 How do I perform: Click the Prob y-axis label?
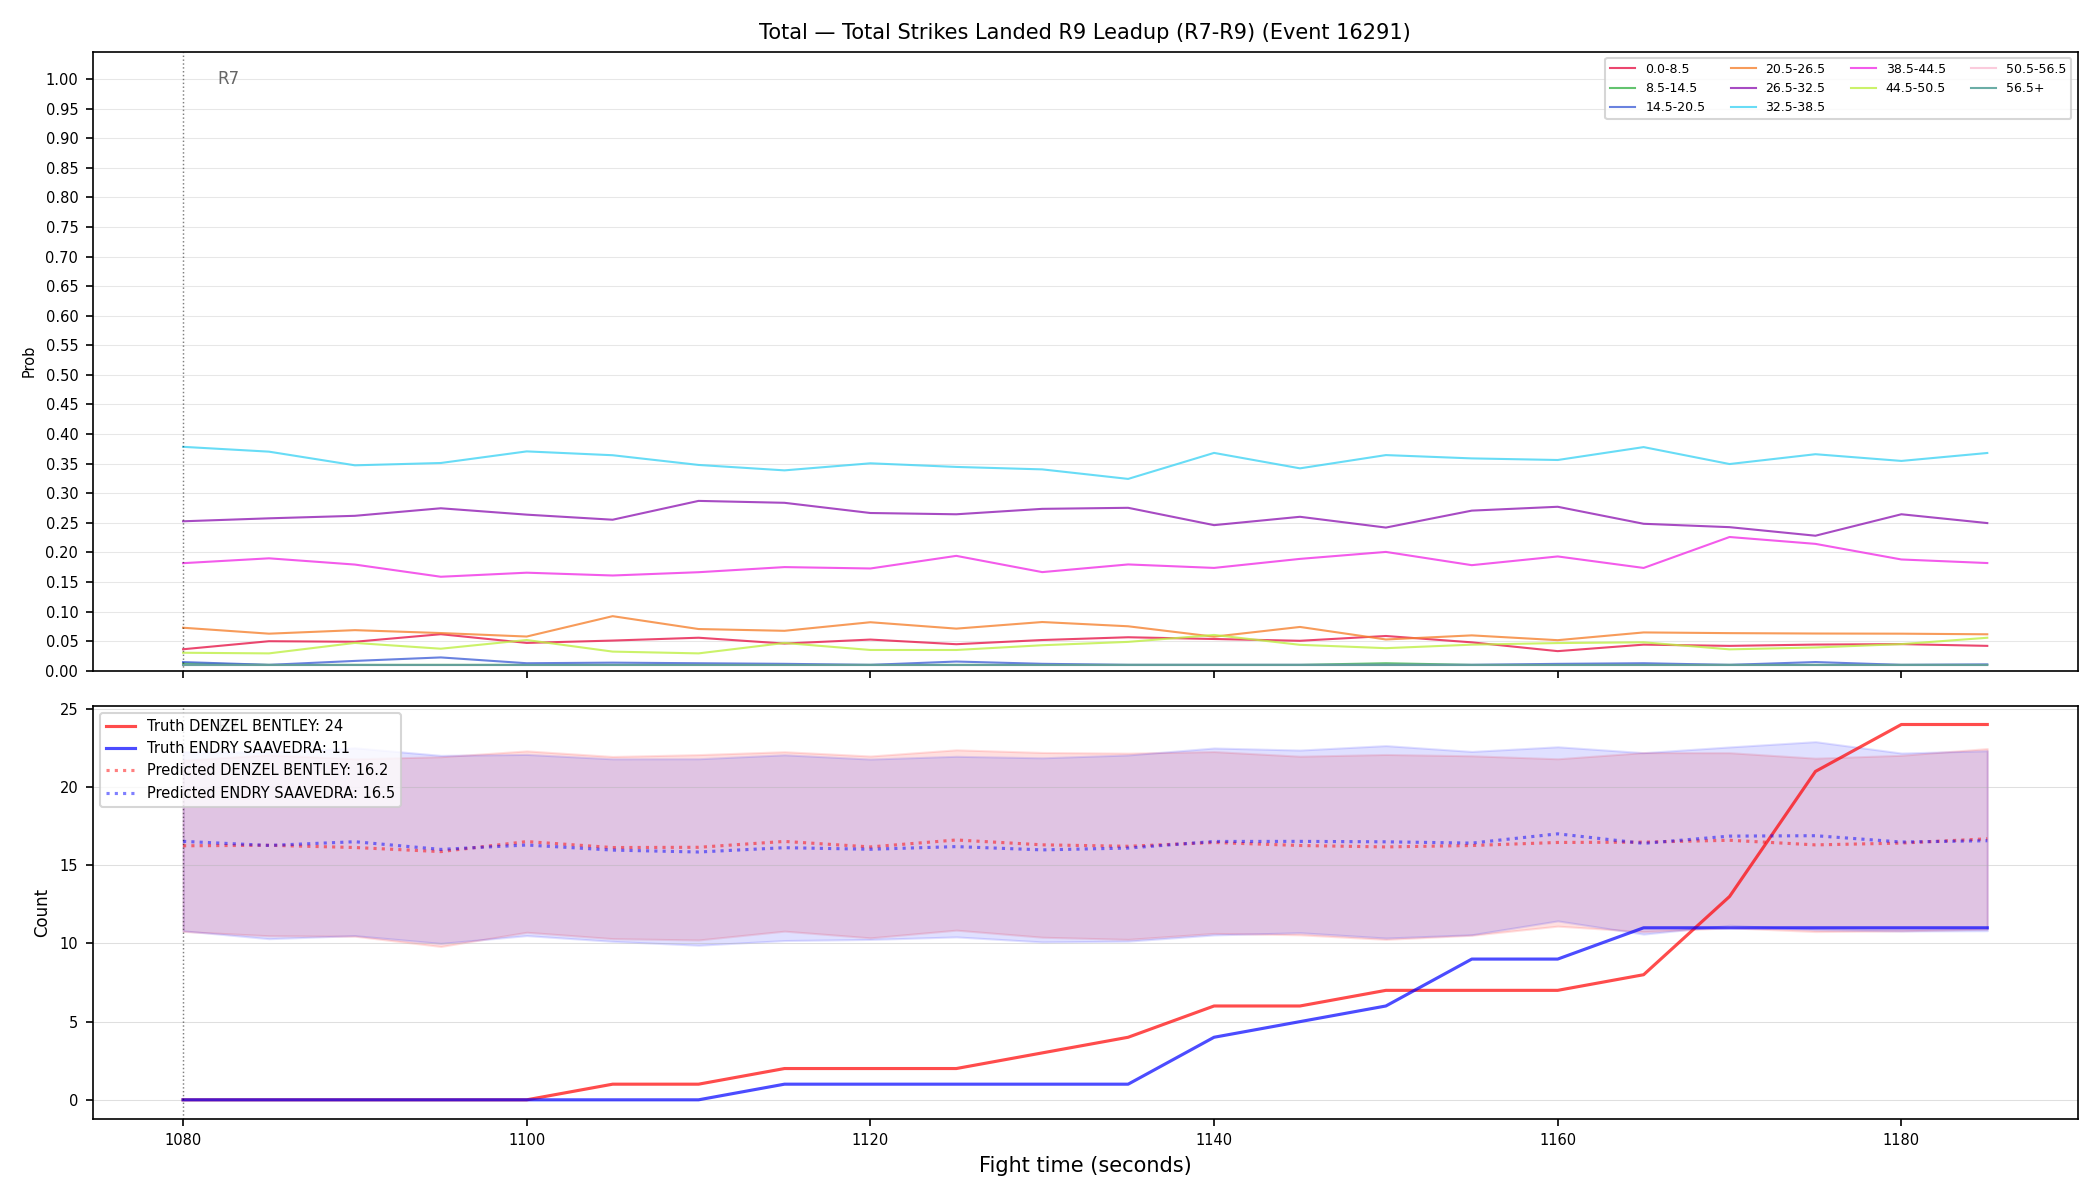pyautogui.click(x=28, y=362)
